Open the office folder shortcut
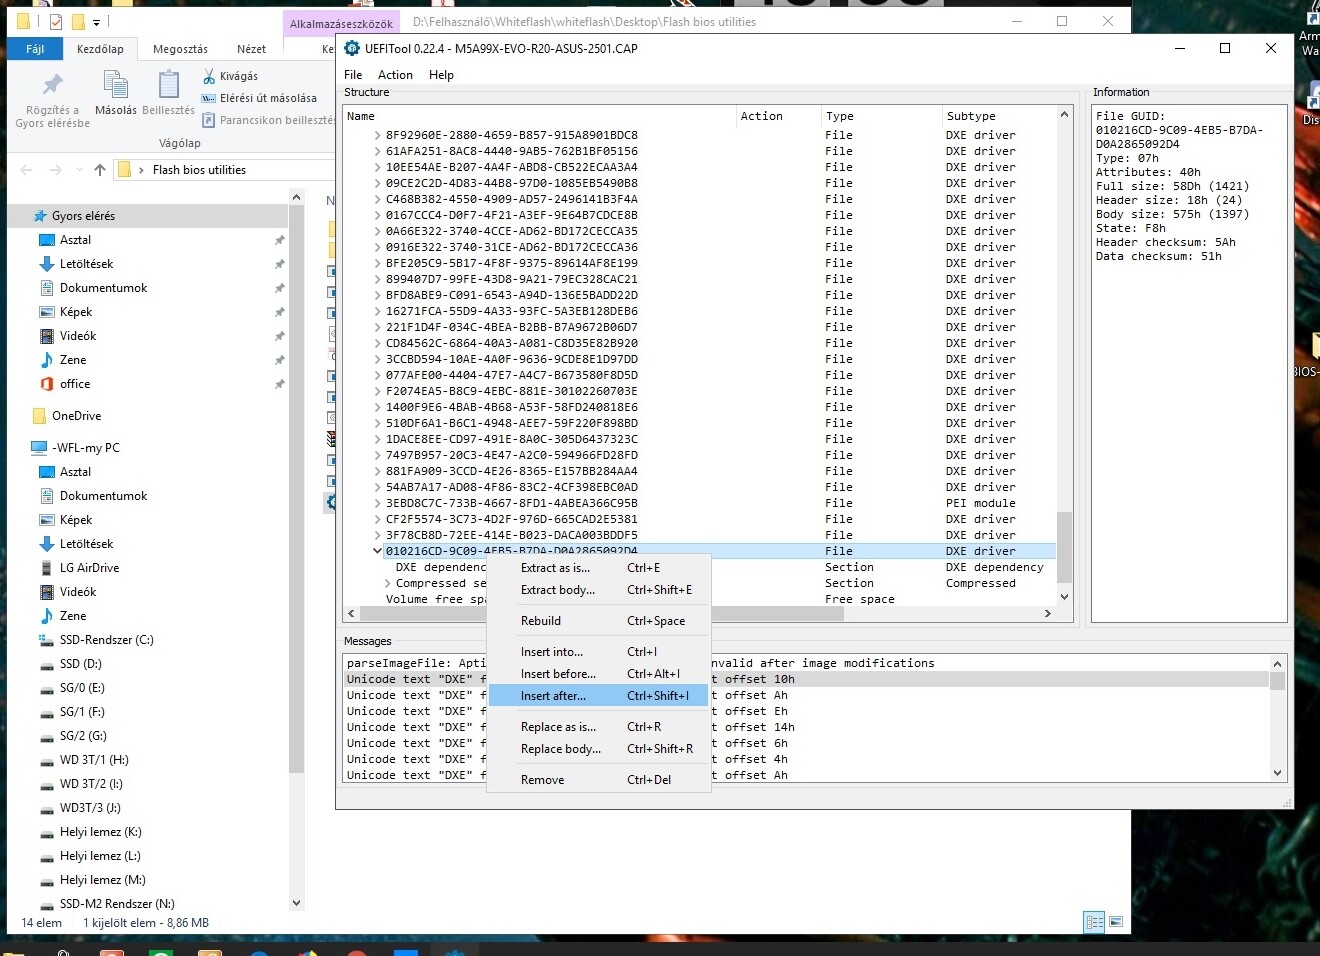This screenshot has height=956, width=1320. (75, 384)
